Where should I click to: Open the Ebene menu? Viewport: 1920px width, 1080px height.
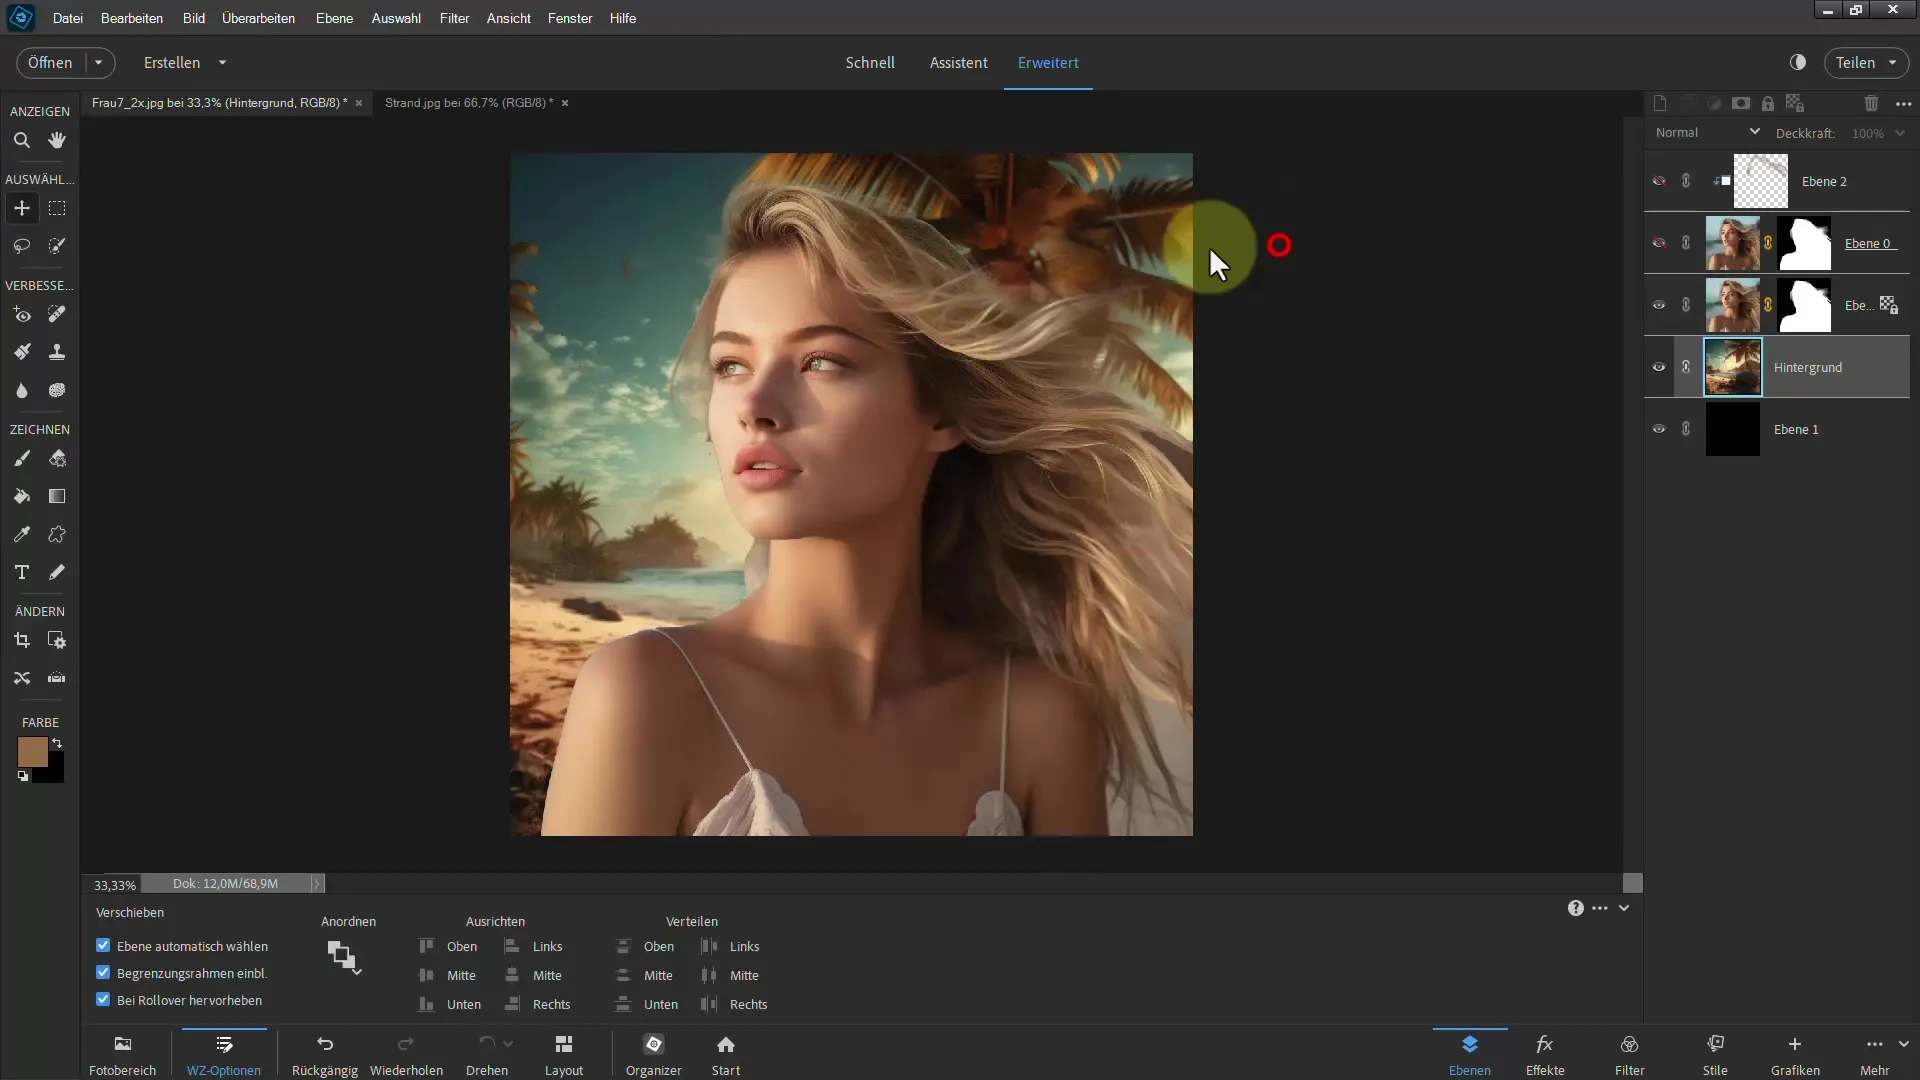click(x=334, y=18)
